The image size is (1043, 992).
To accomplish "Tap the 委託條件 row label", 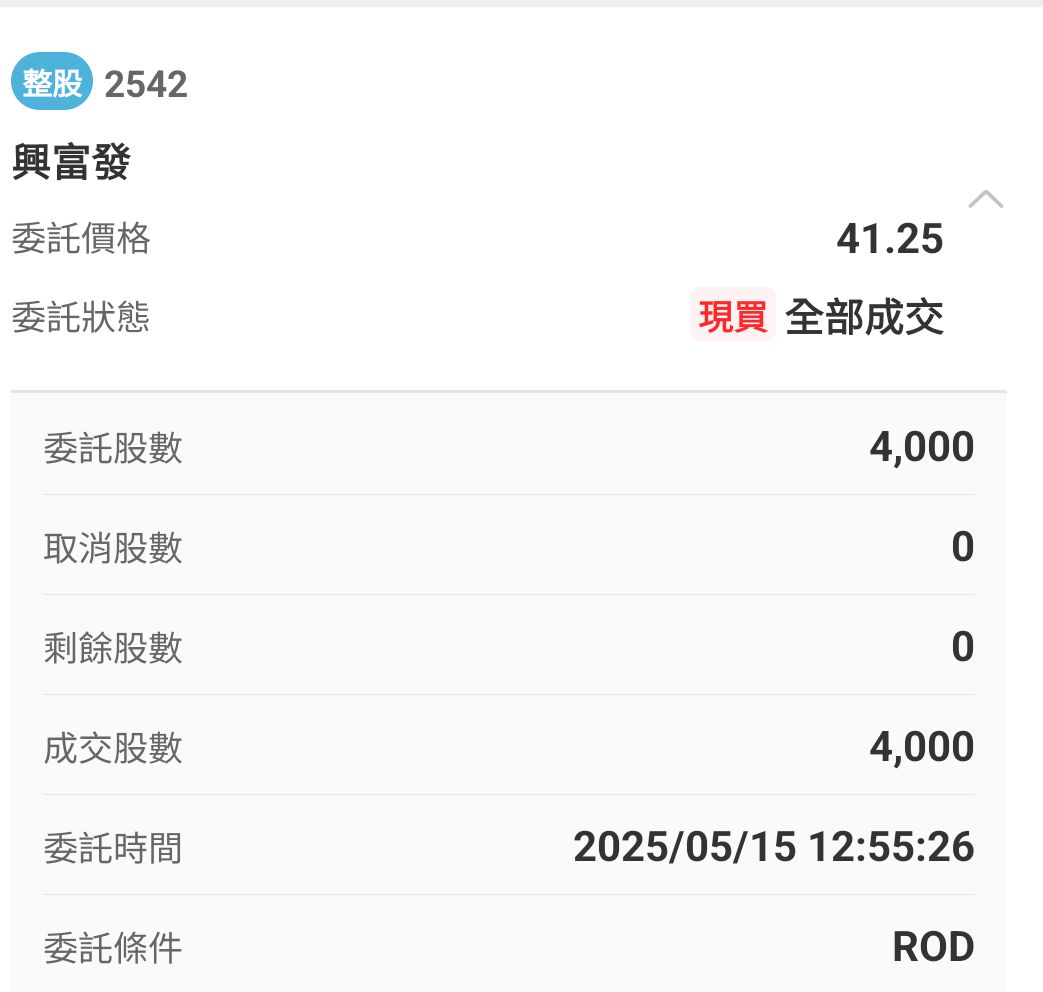I will point(113,947).
